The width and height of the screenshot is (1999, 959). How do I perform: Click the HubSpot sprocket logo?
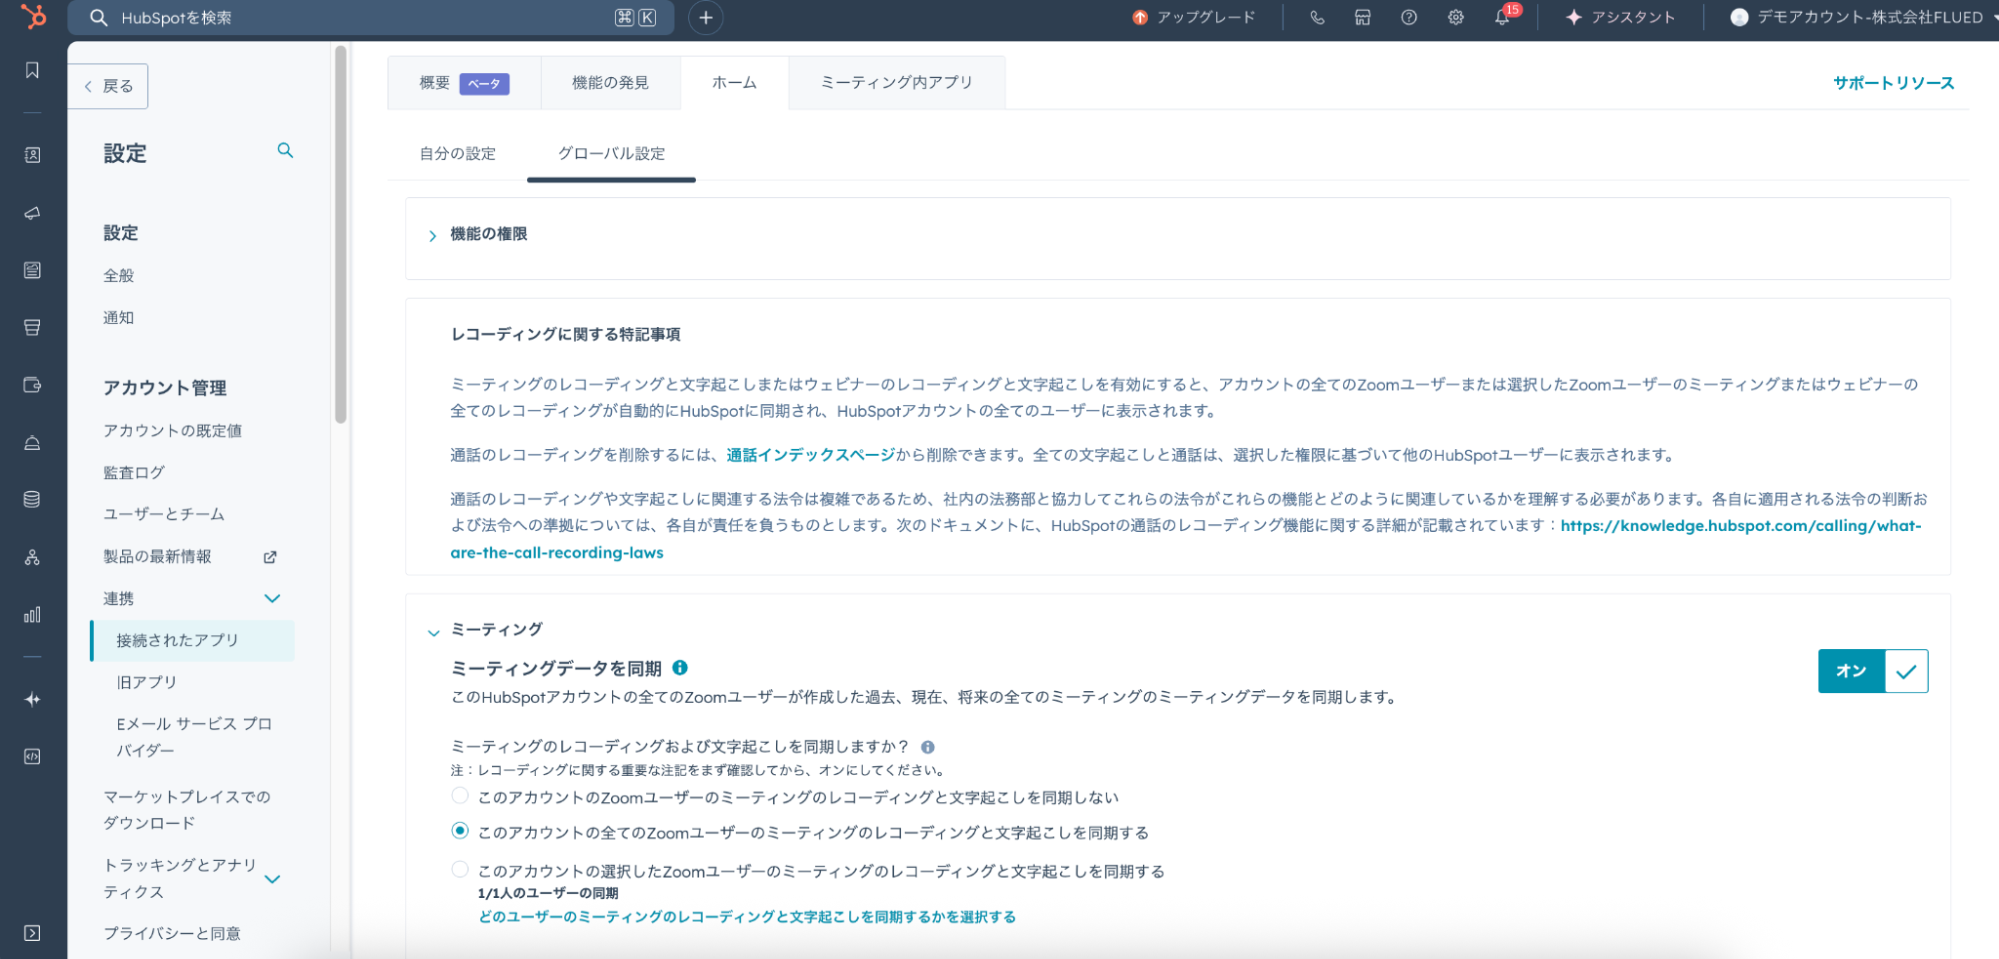(33, 17)
